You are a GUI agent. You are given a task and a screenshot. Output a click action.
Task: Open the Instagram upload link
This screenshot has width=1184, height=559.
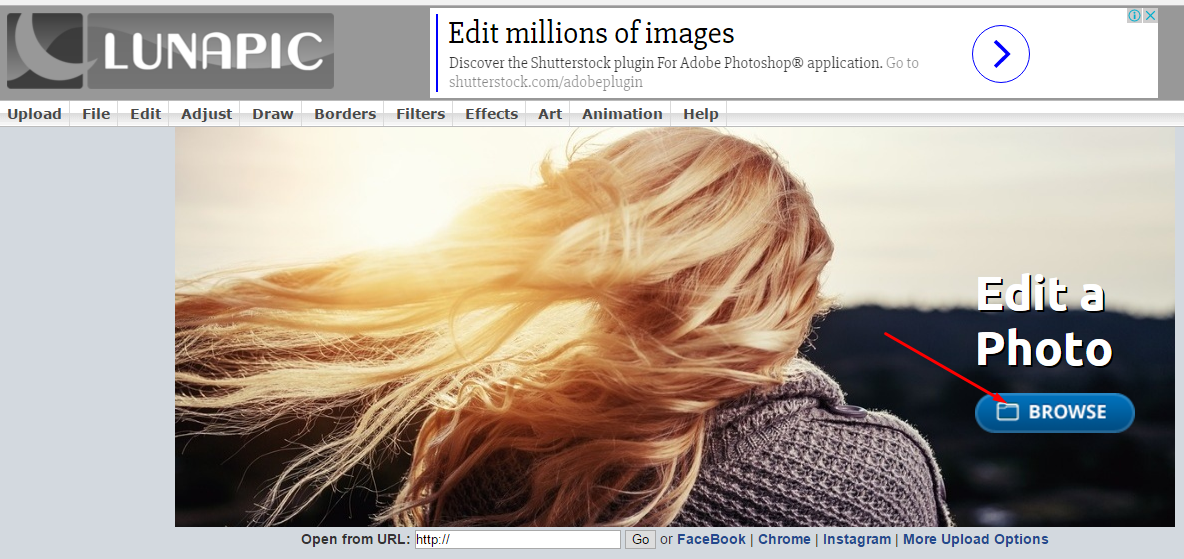[857, 539]
